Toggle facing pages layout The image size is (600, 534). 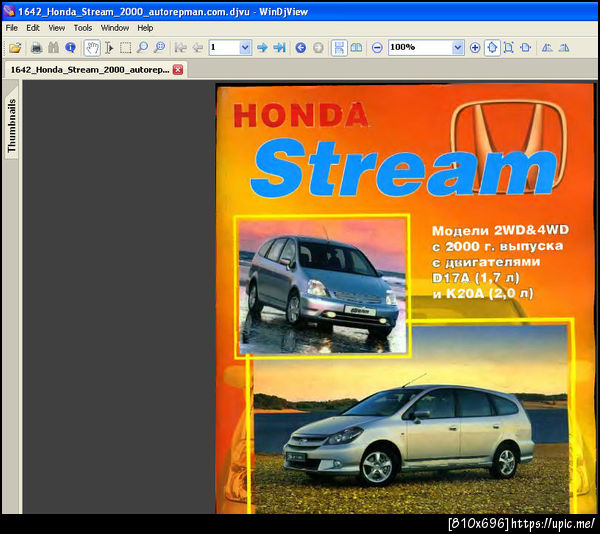point(356,48)
